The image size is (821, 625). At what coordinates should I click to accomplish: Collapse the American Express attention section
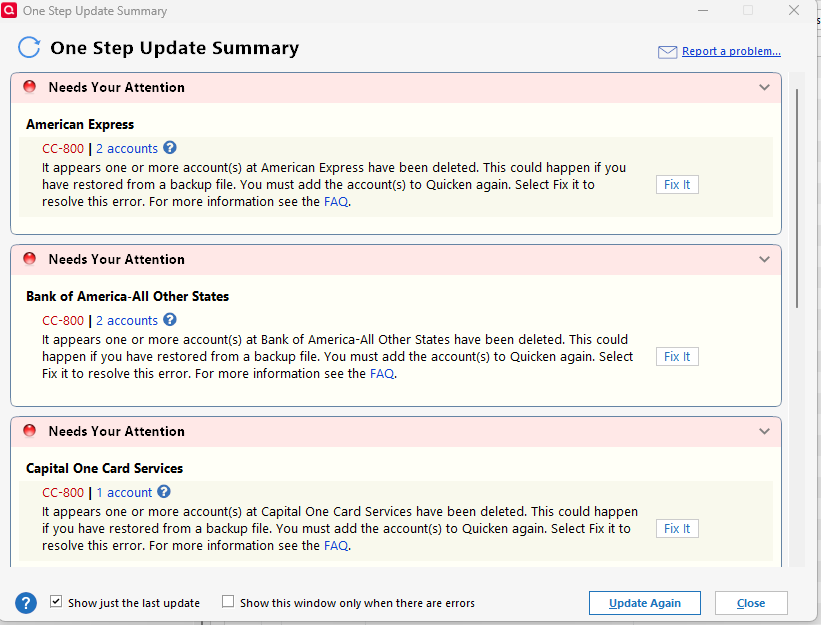click(764, 87)
